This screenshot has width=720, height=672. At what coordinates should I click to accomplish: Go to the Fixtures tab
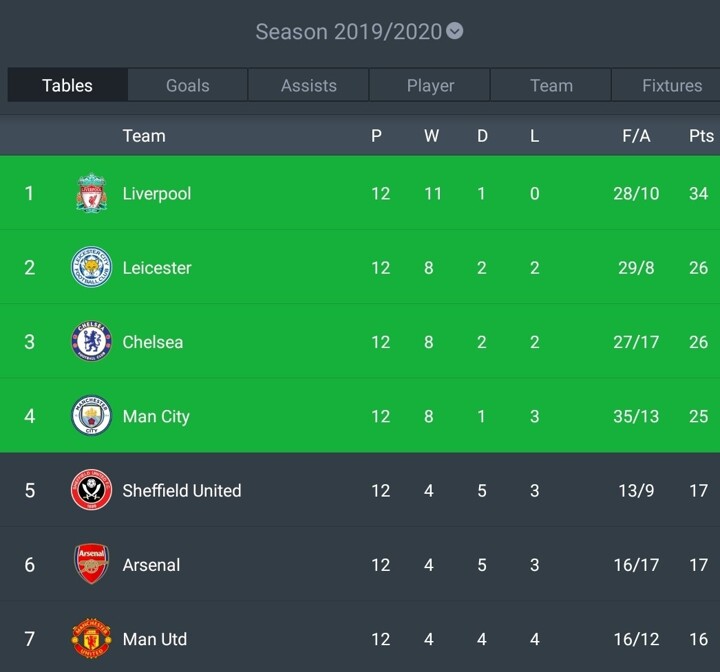point(671,86)
